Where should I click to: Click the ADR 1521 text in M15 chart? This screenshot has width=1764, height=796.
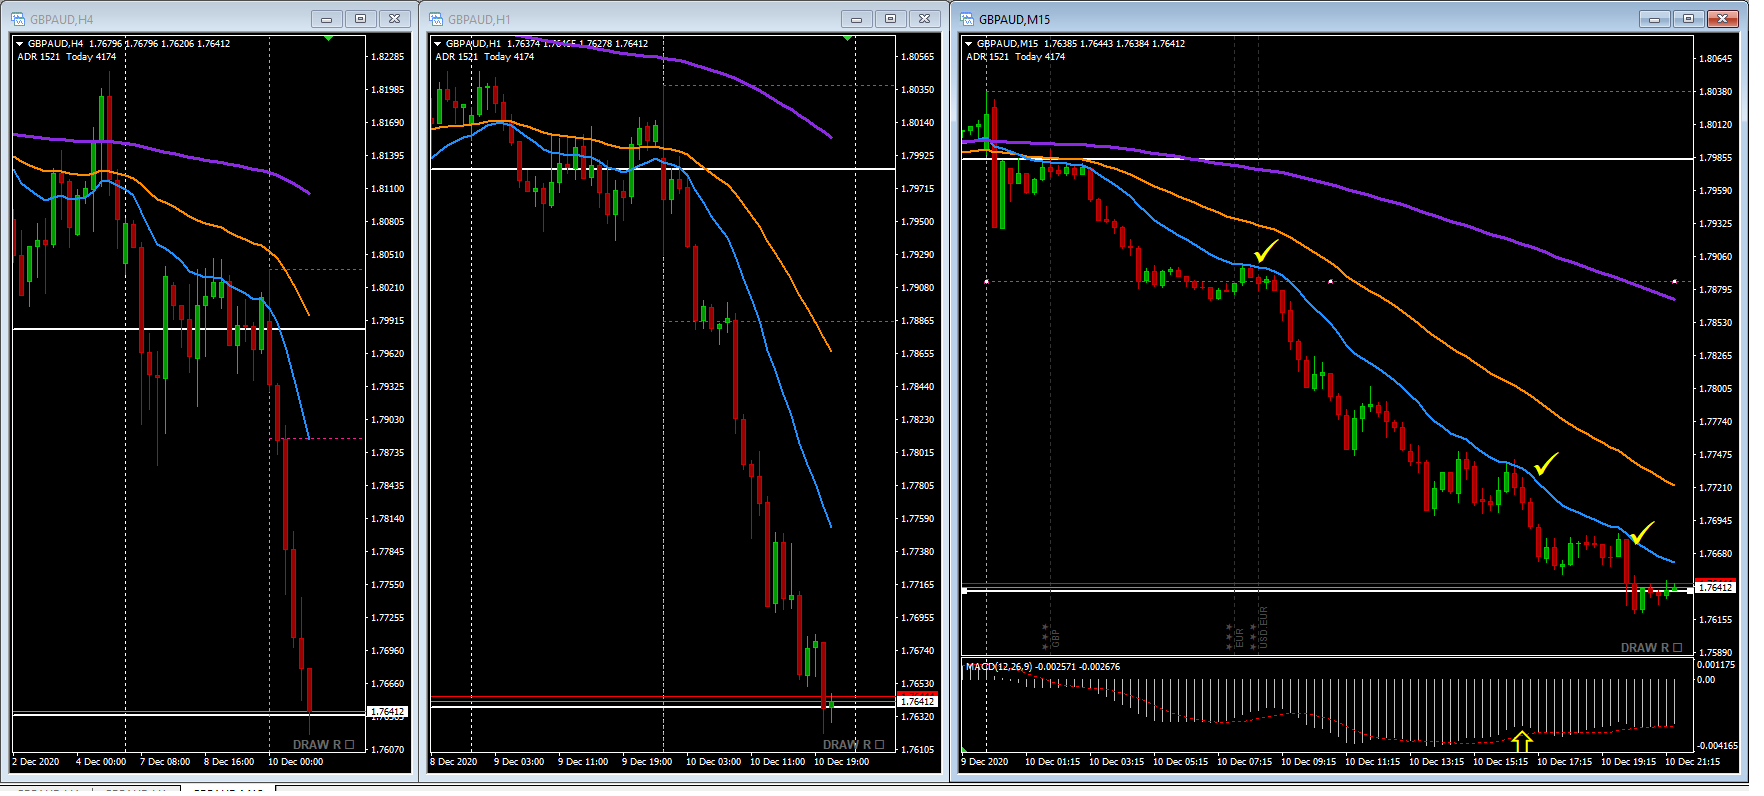[x=988, y=57]
